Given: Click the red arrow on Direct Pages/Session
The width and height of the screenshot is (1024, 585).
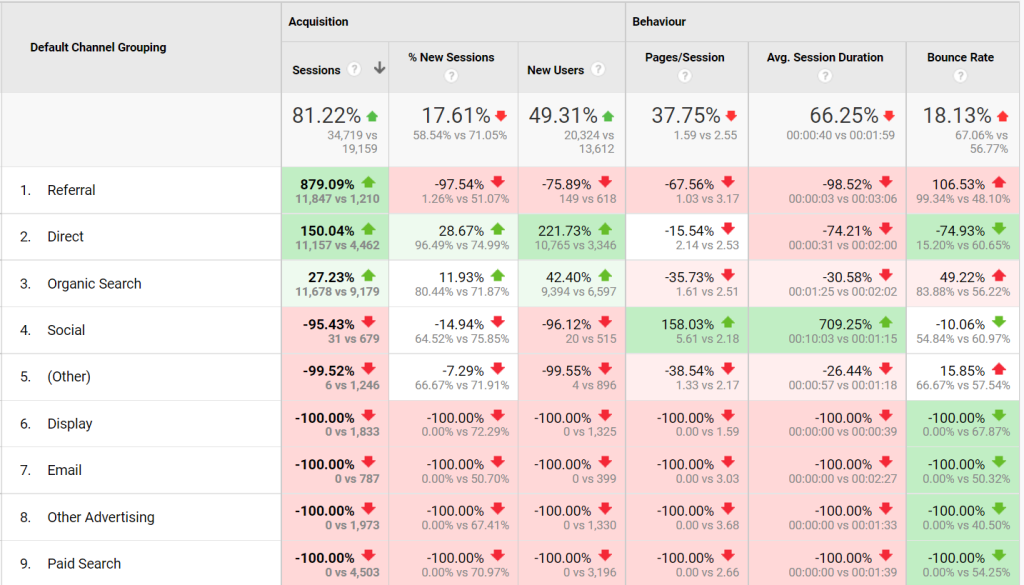Looking at the screenshot, I should click(729, 229).
